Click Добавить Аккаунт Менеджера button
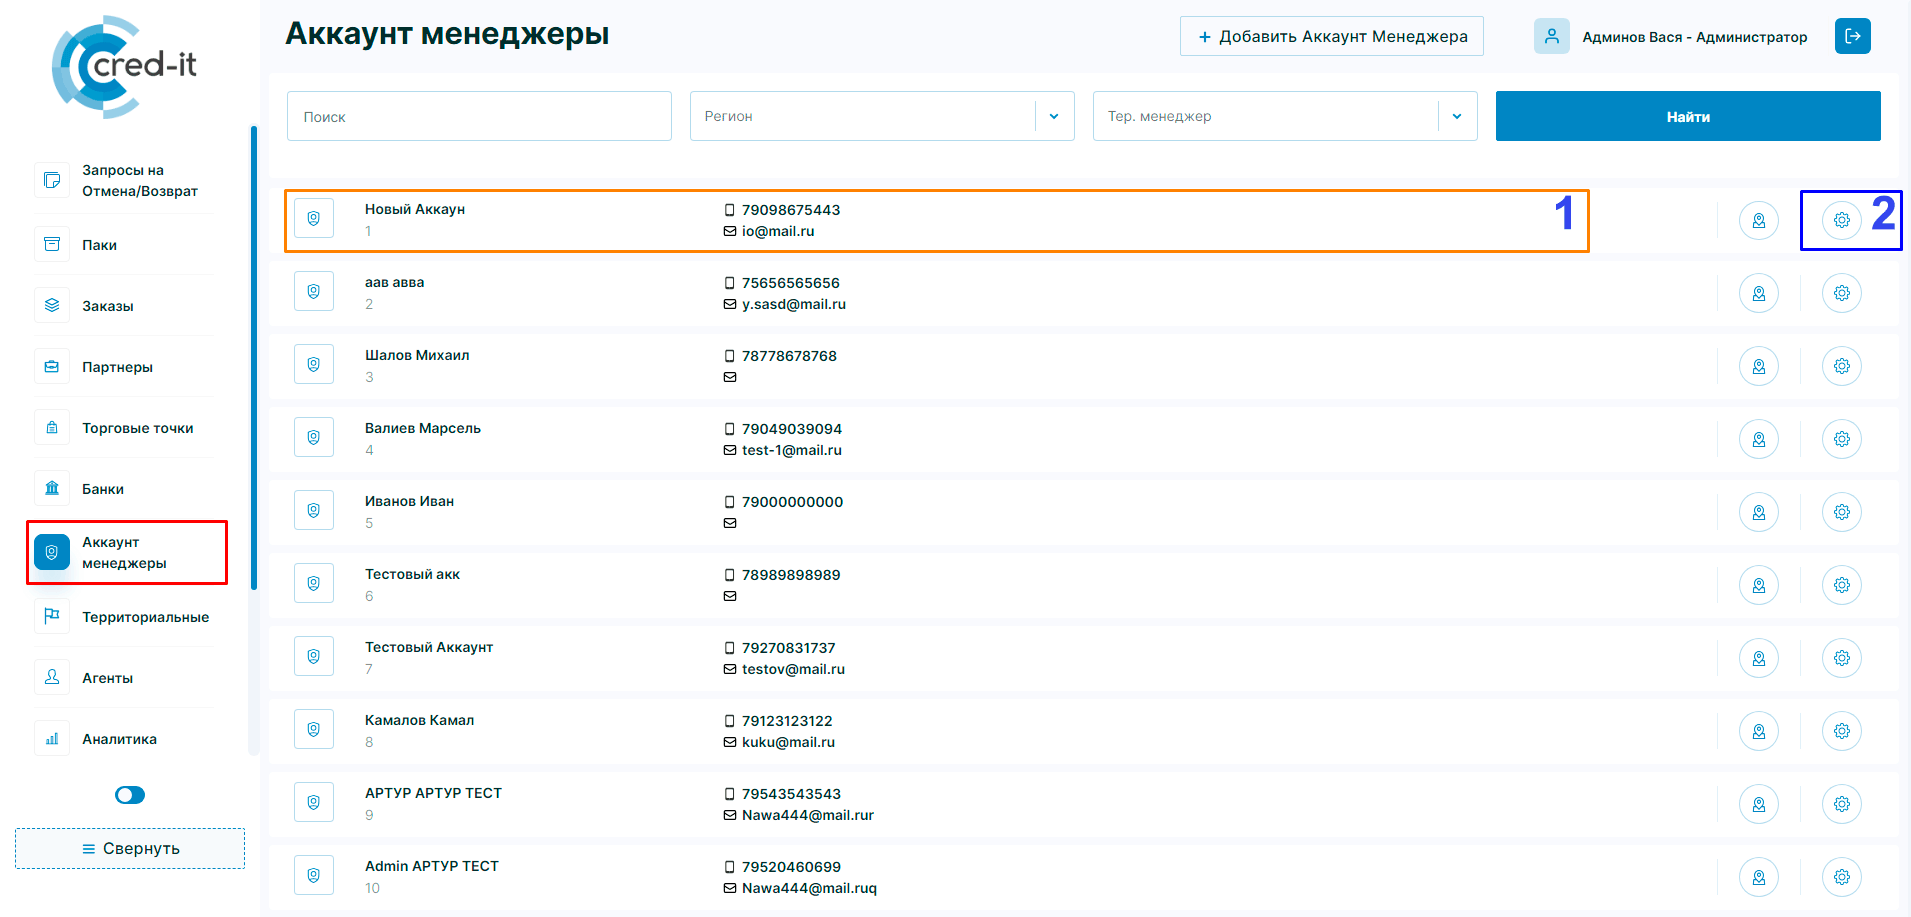 pos(1331,36)
